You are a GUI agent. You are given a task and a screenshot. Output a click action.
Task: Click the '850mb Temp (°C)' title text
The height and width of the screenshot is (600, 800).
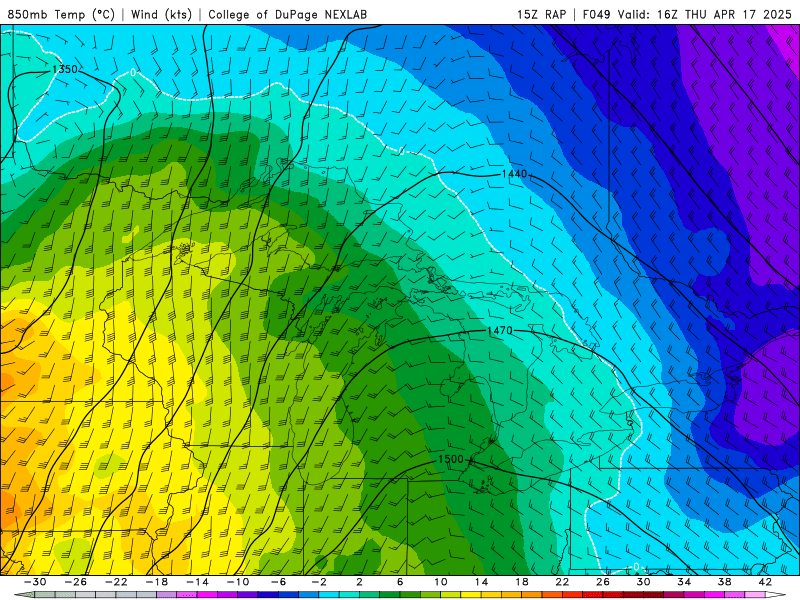click(61, 14)
